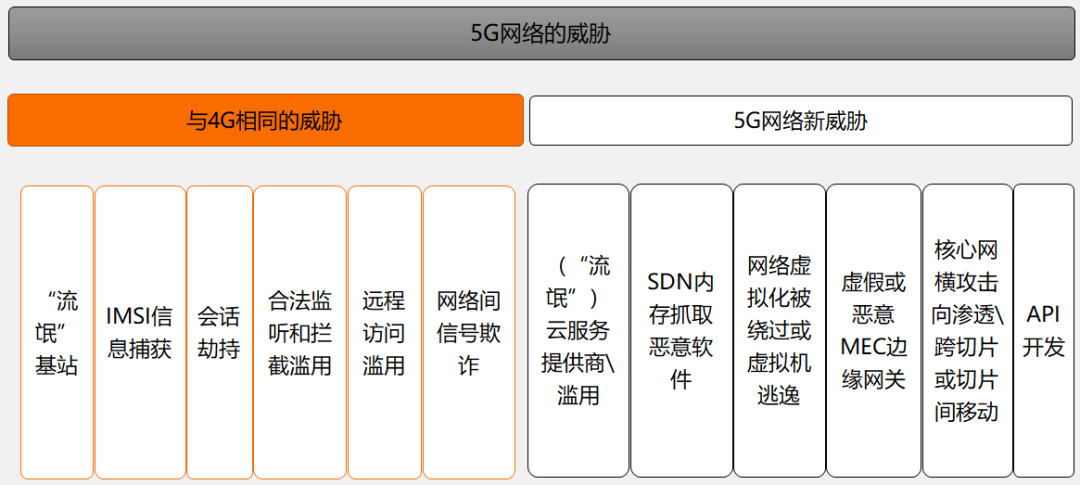
Task: Click the 虚假或恶意MEC边缘网关 box
Action: click(x=873, y=330)
